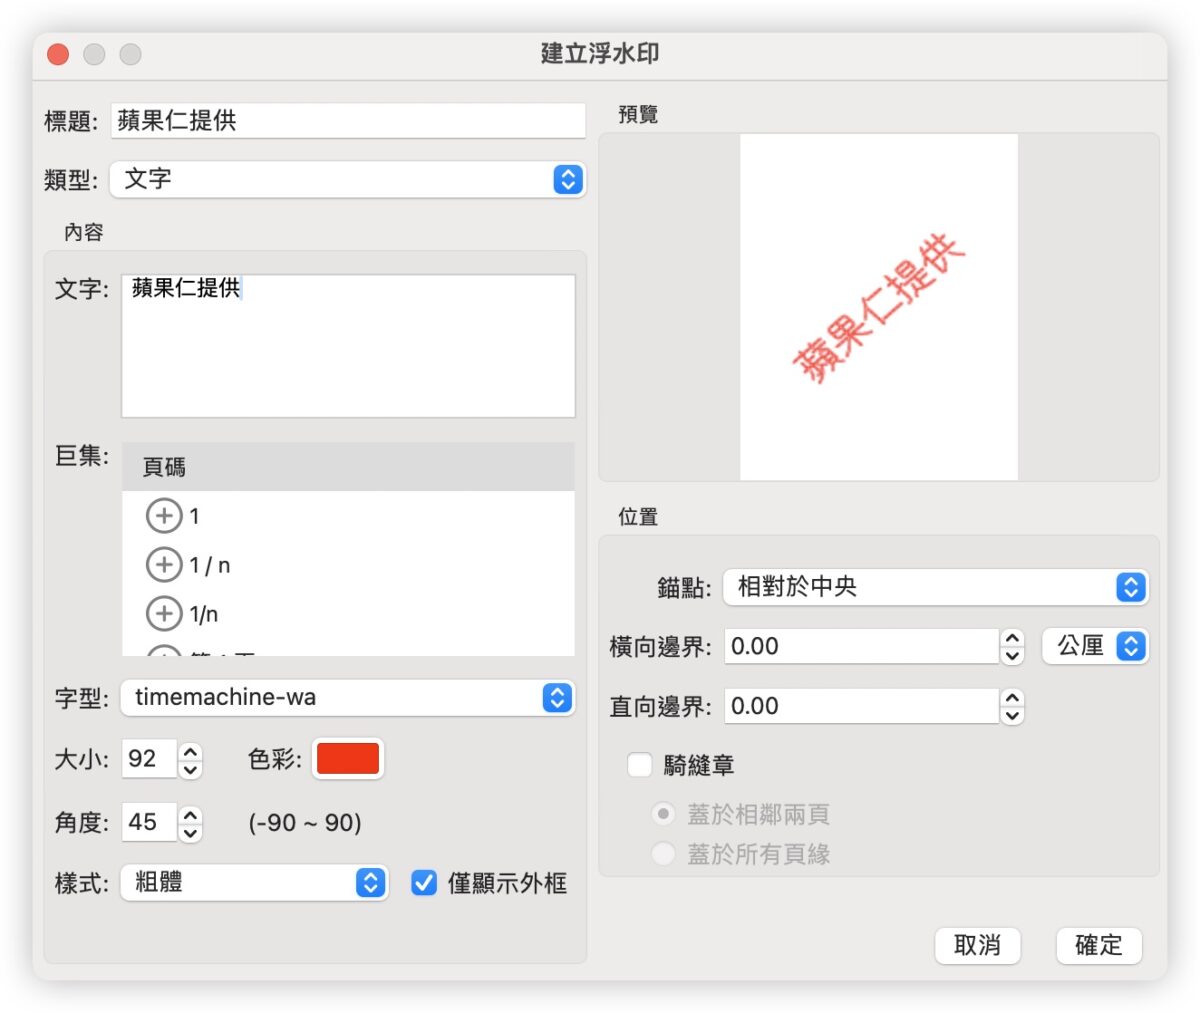Image resolution: width=1200 pixels, height=1013 pixels.
Task: Click inside the 文字 content text area
Action: tap(348, 346)
